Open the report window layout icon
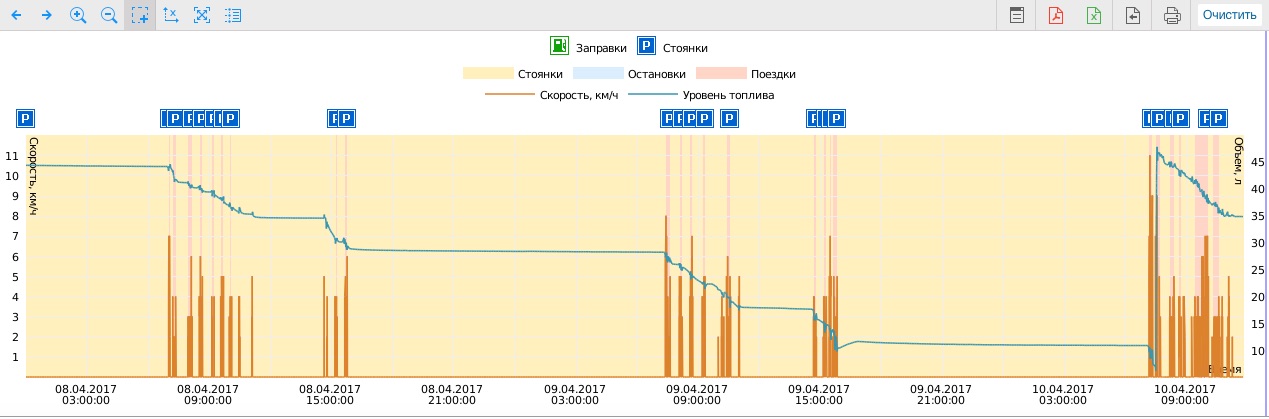The width and height of the screenshot is (1269, 419). click(x=1016, y=15)
